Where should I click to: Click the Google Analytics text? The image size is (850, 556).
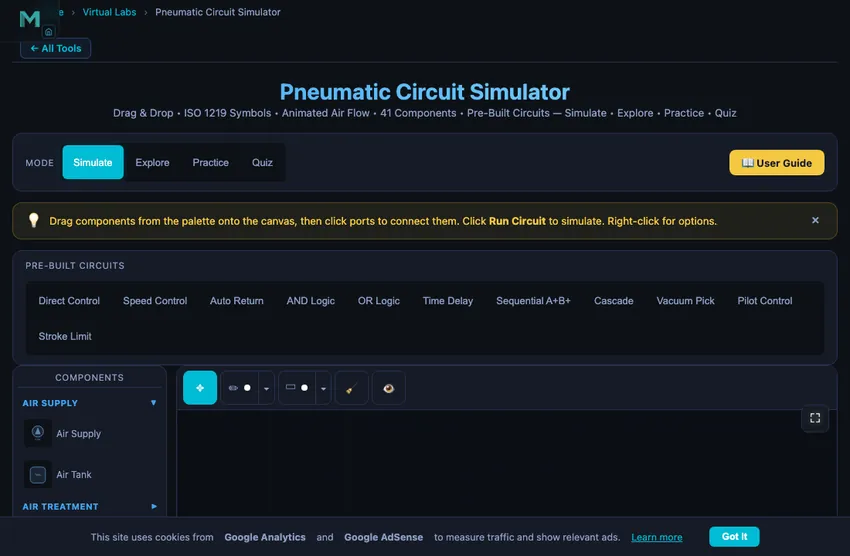(265, 537)
